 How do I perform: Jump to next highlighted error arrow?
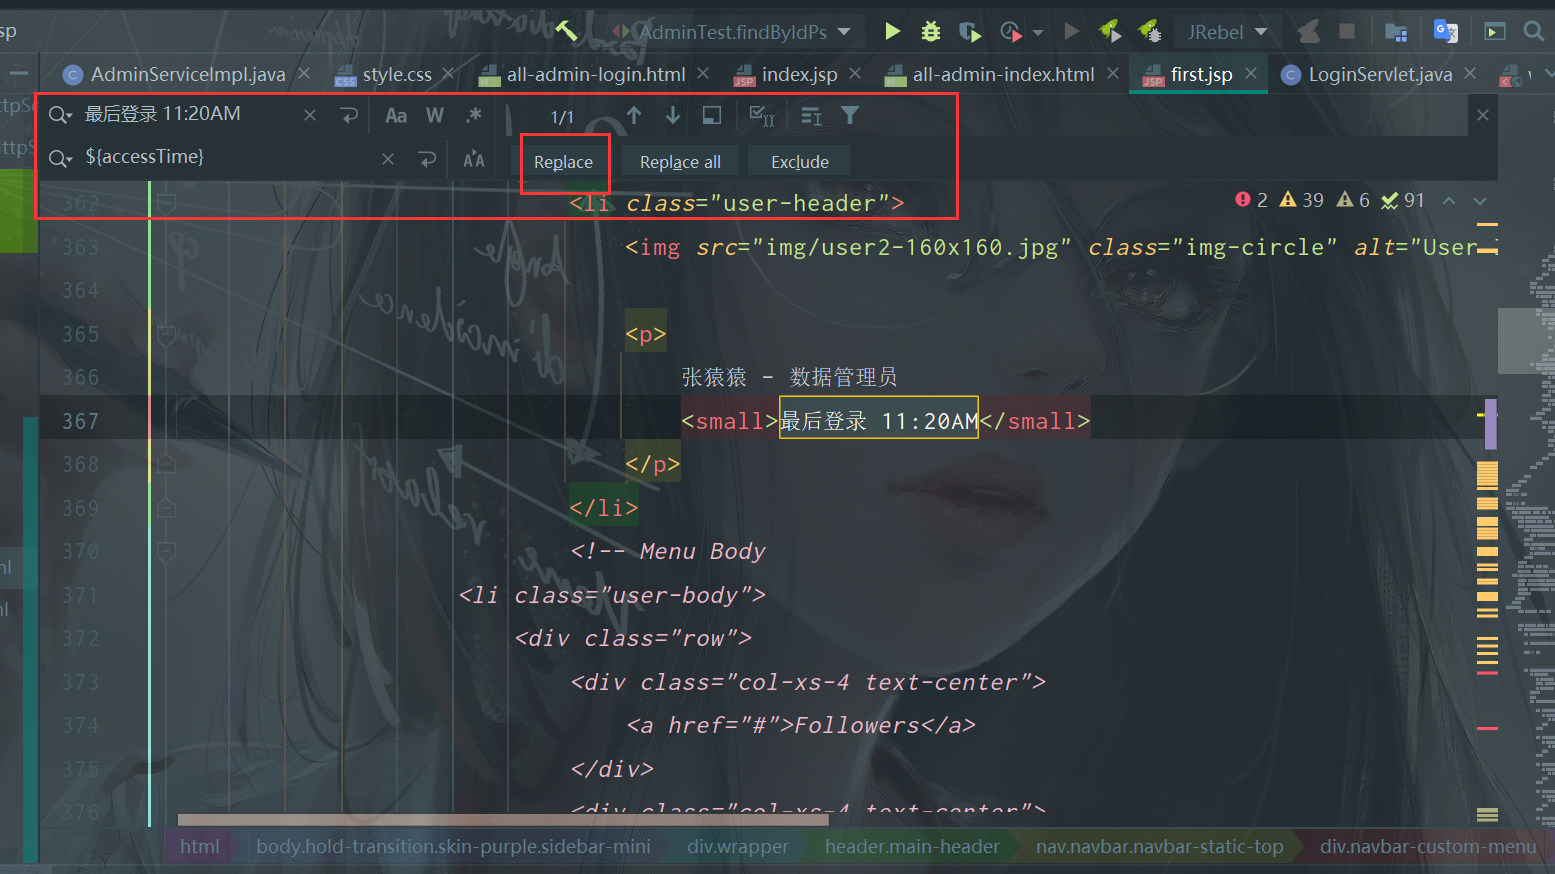(1480, 200)
